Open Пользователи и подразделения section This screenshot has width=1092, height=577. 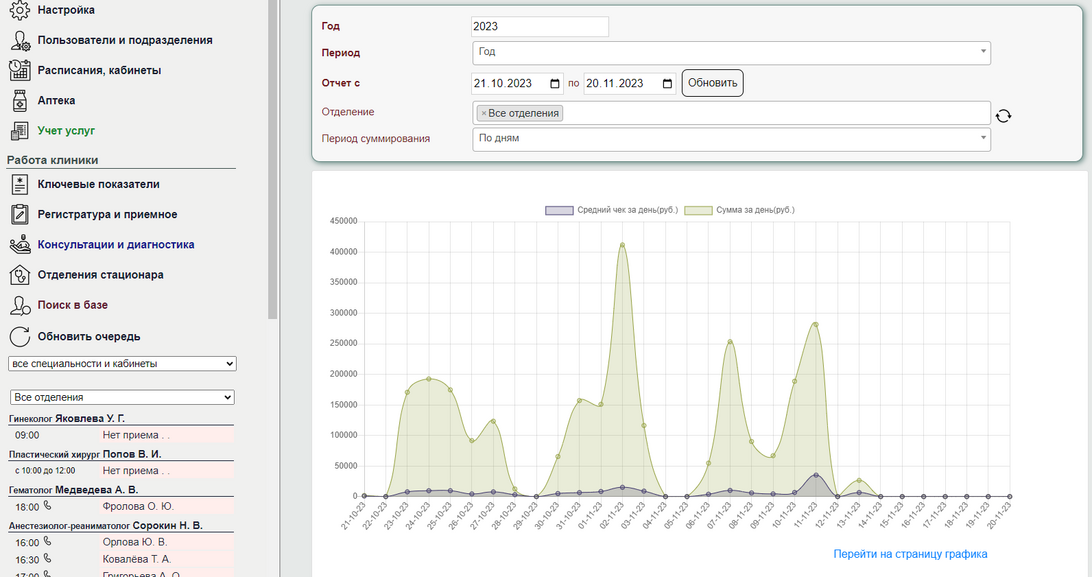click(x=125, y=40)
